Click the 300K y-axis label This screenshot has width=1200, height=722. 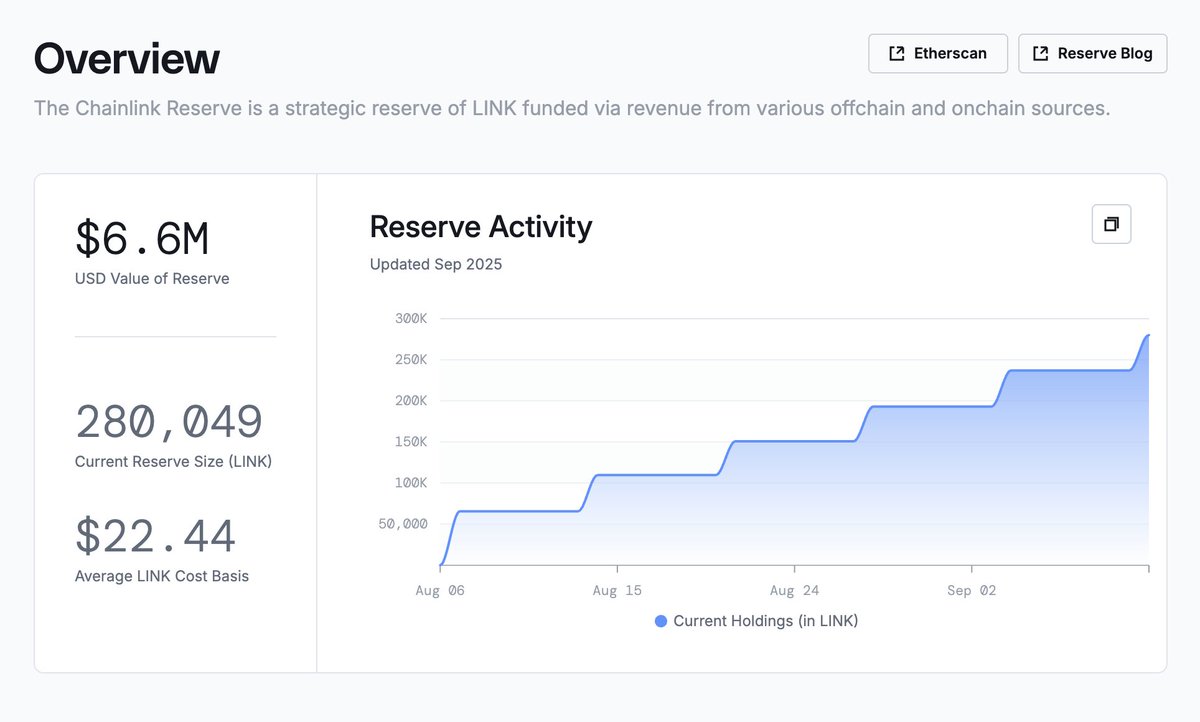point(411,319)
